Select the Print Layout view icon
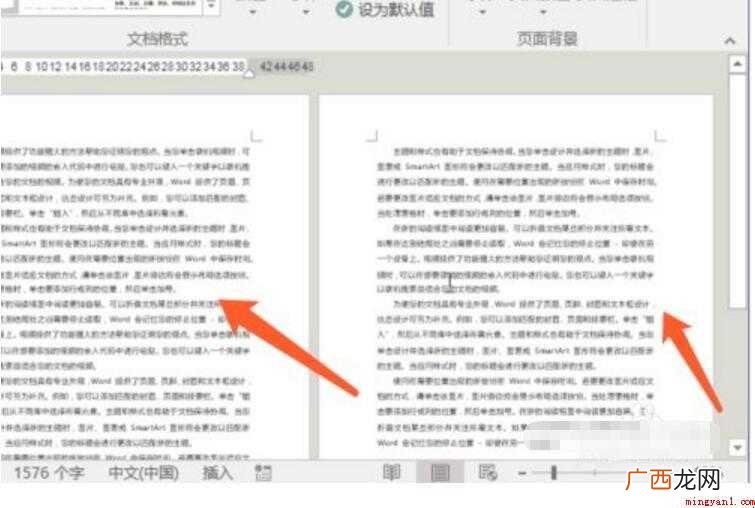Screen dimensions: 755x508 tap(440, 472)
